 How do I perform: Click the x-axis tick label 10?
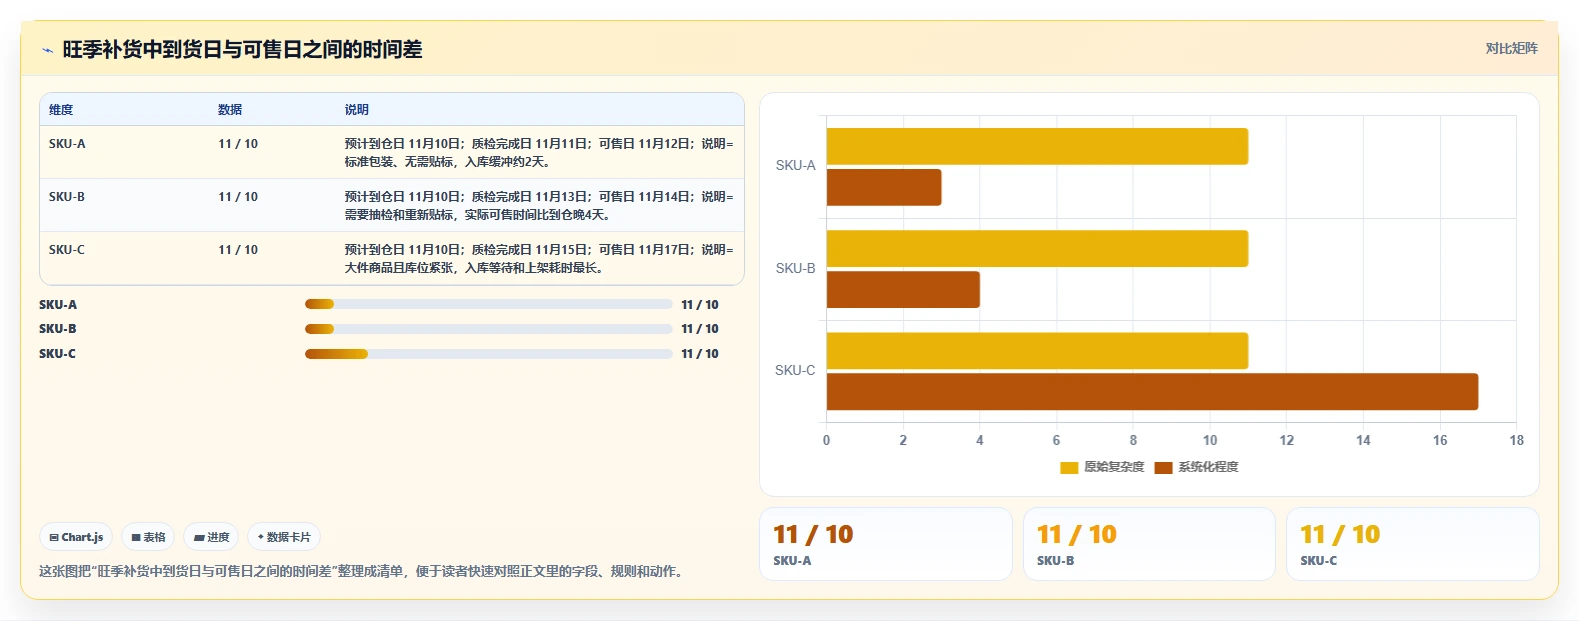1210,440
